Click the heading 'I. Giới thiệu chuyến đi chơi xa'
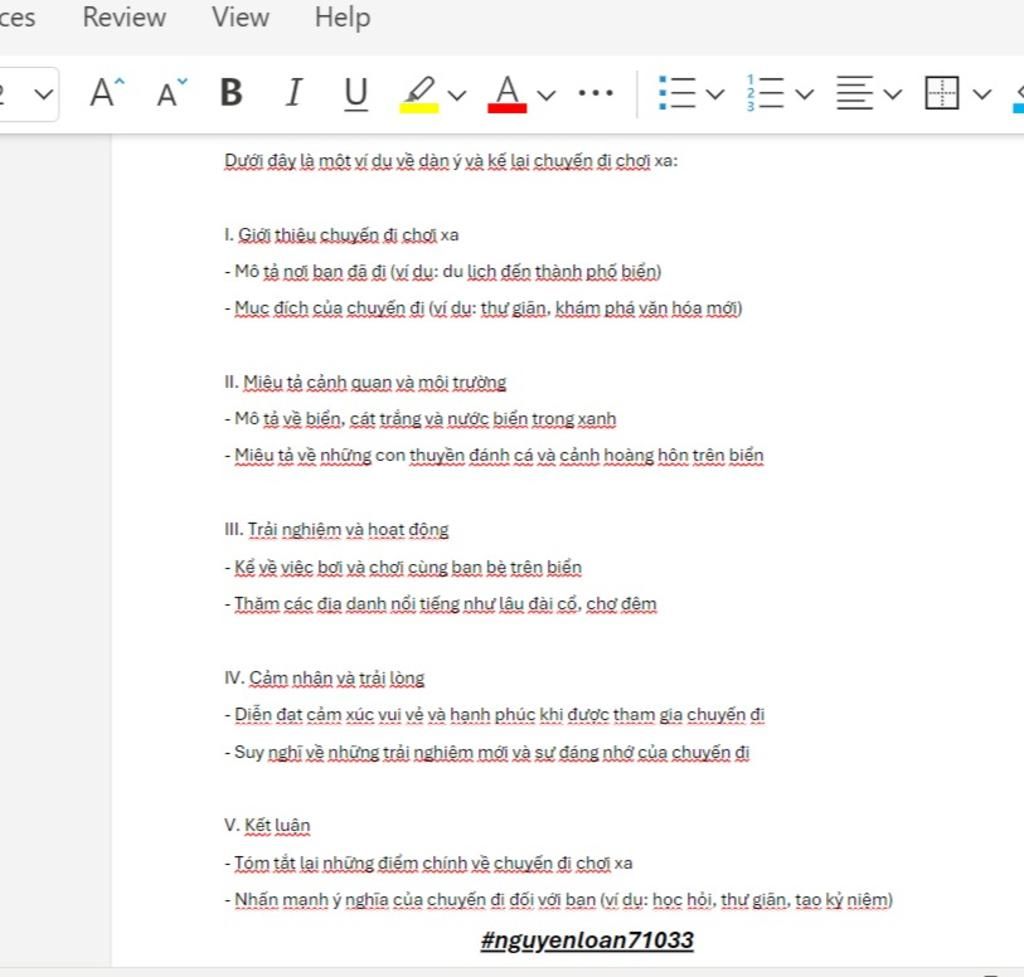 click(342, 234)
